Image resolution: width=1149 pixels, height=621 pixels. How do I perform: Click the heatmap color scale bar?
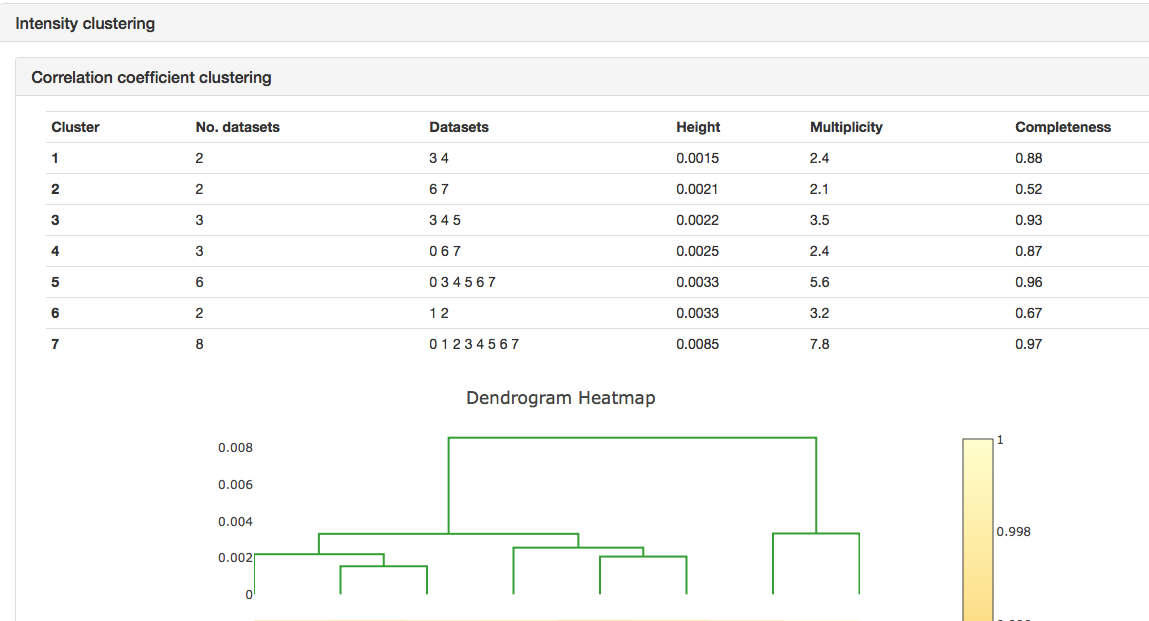[977, 530]
